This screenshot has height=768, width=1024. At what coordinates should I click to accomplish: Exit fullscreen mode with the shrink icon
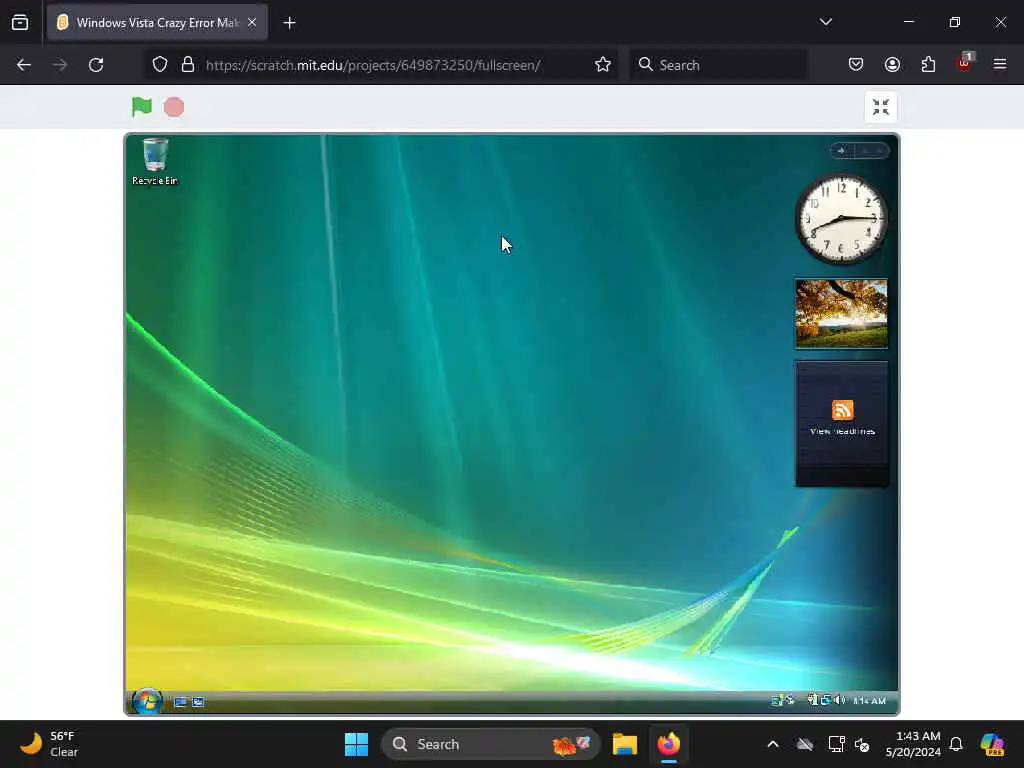pyautogui.click(x=880, y=107)
